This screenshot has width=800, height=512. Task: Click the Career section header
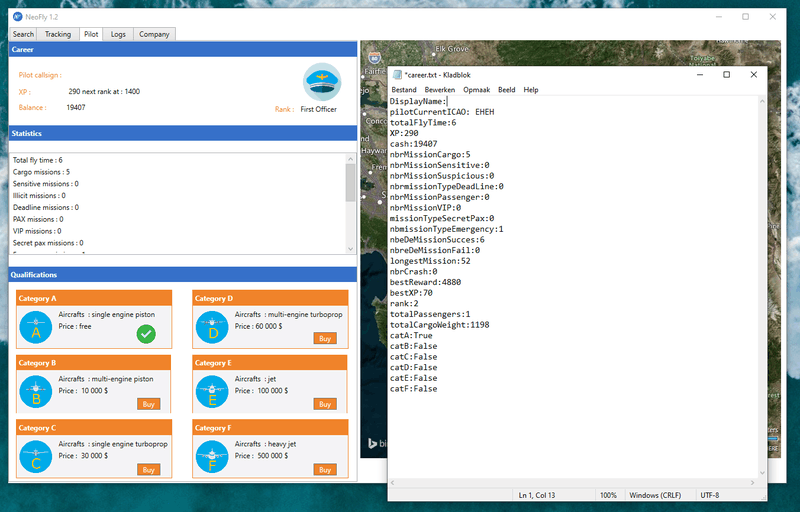(x=183, y=49)
